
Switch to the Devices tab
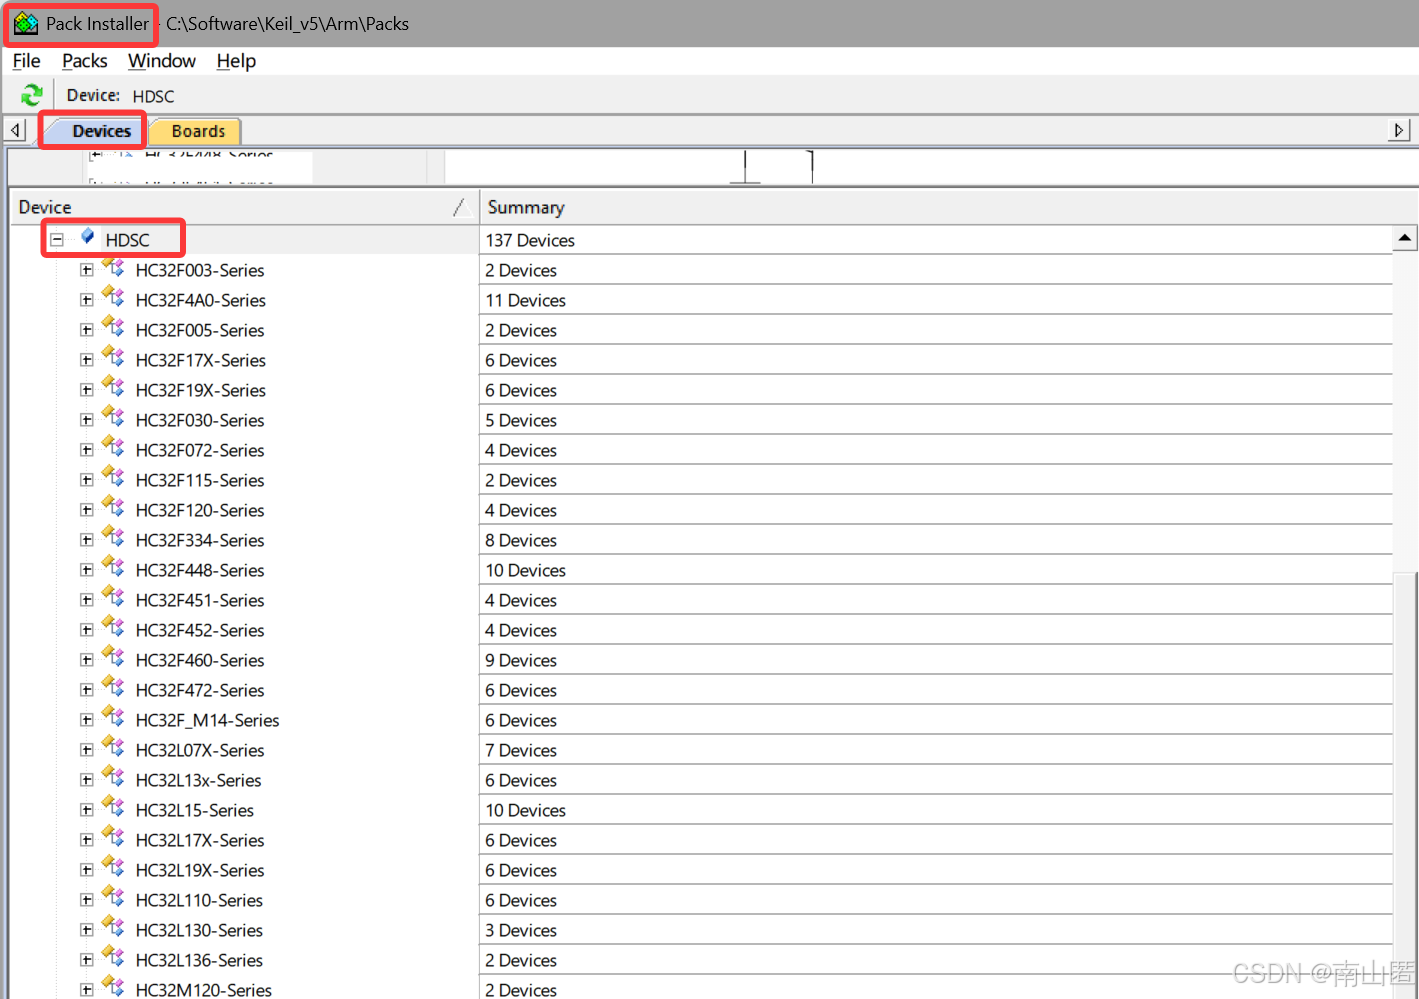tap(101, 131)
